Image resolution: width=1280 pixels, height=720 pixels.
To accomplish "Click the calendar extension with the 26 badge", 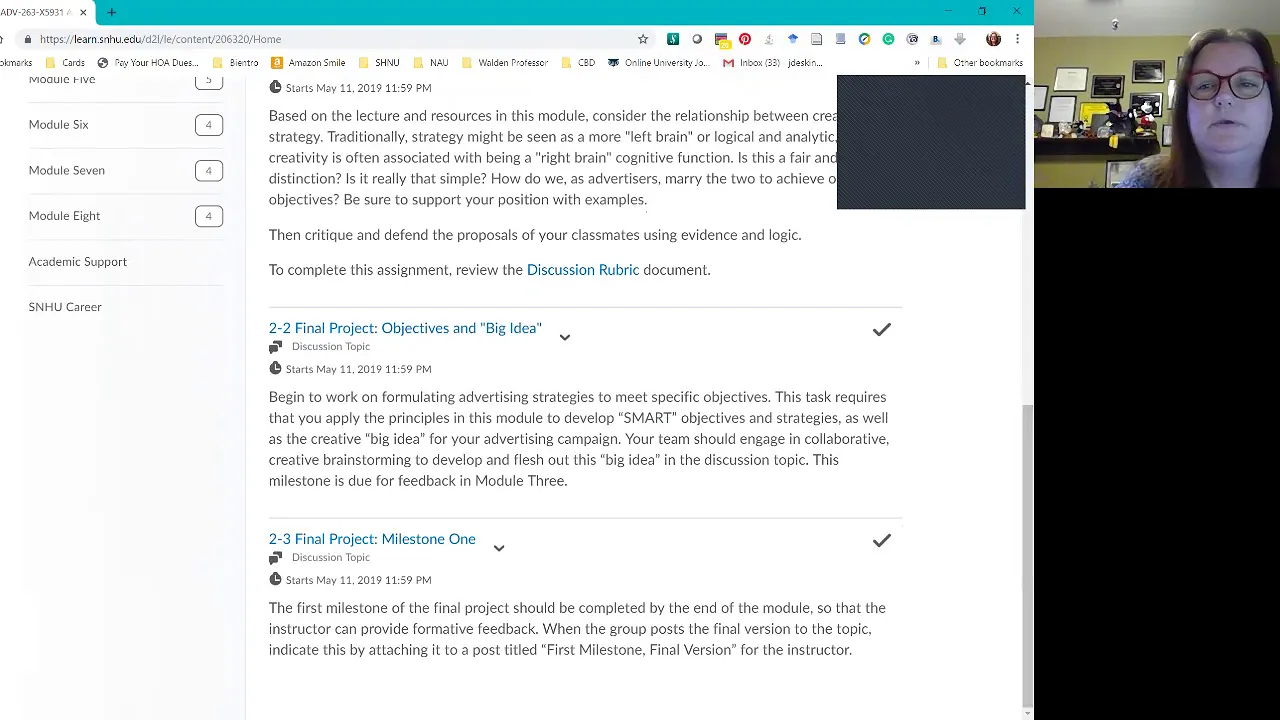I will tap(721, 40).
